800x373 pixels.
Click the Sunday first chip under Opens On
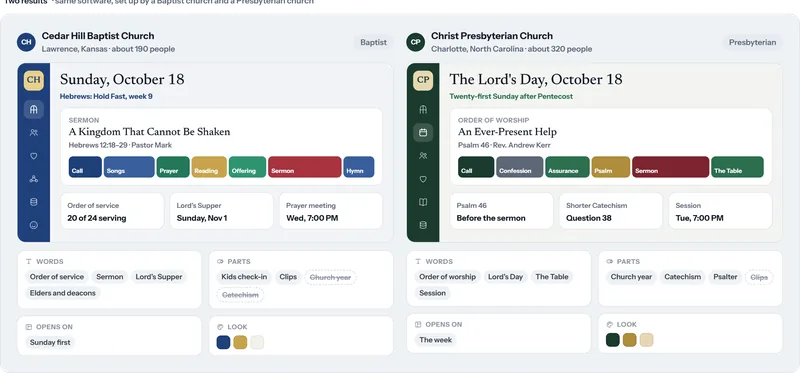[x=50, y=342]
